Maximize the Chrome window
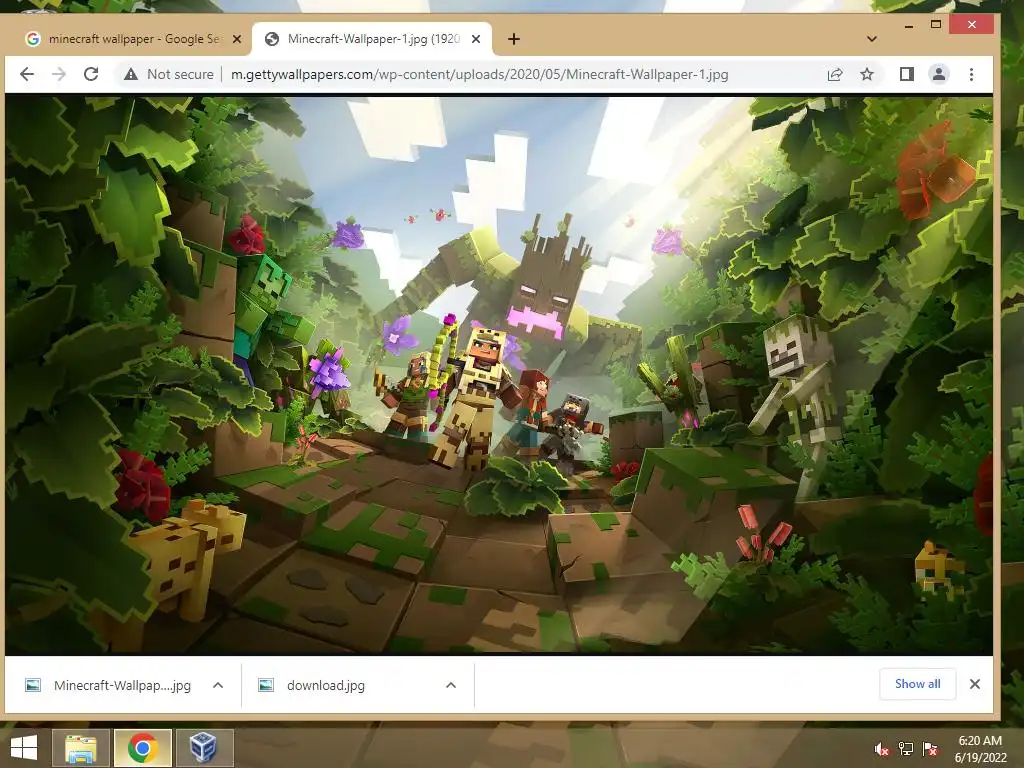Image resolution: width=1024 pixels, height=768 pixels. [x=936, y=25]
